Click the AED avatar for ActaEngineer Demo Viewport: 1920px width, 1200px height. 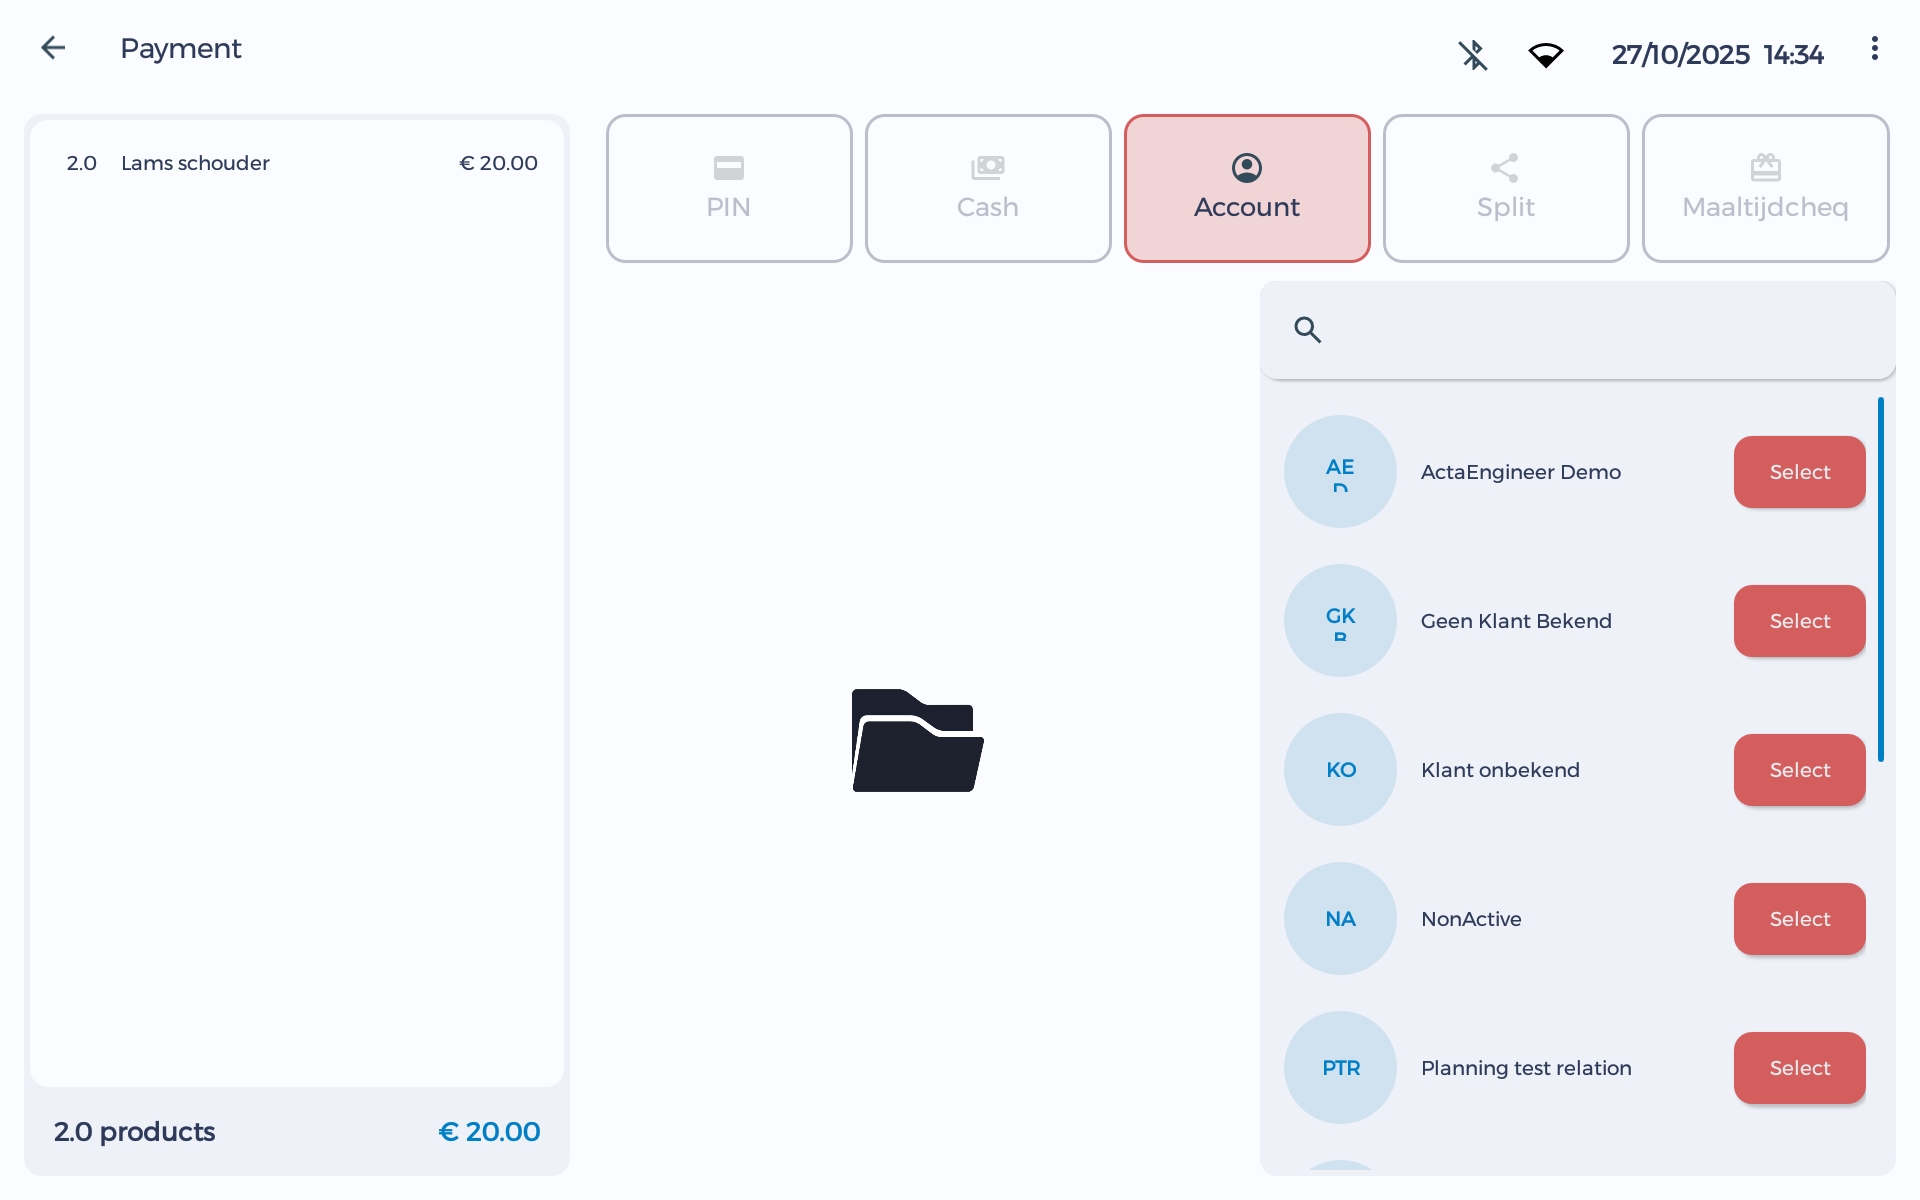[x=1340, y=472]
